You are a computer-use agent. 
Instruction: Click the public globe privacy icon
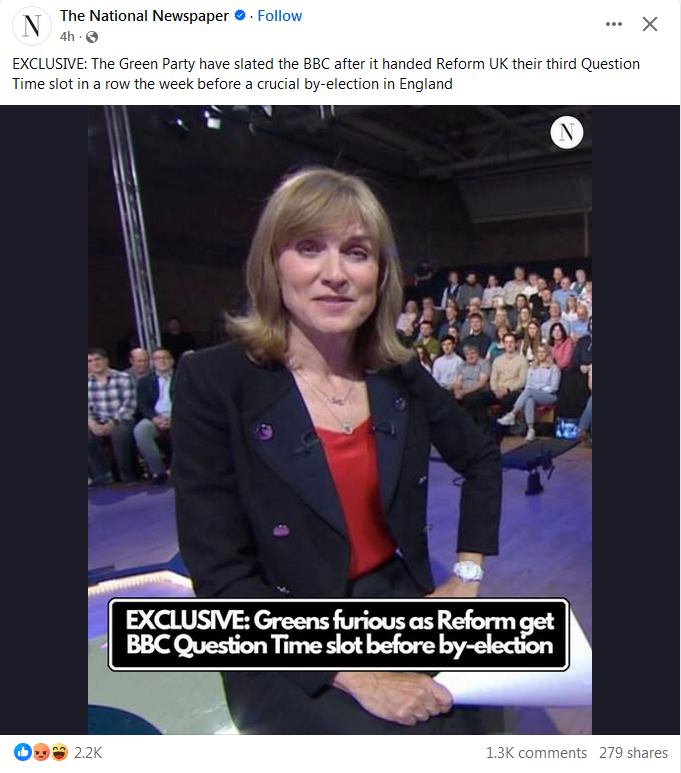click(x=92, y=37)
